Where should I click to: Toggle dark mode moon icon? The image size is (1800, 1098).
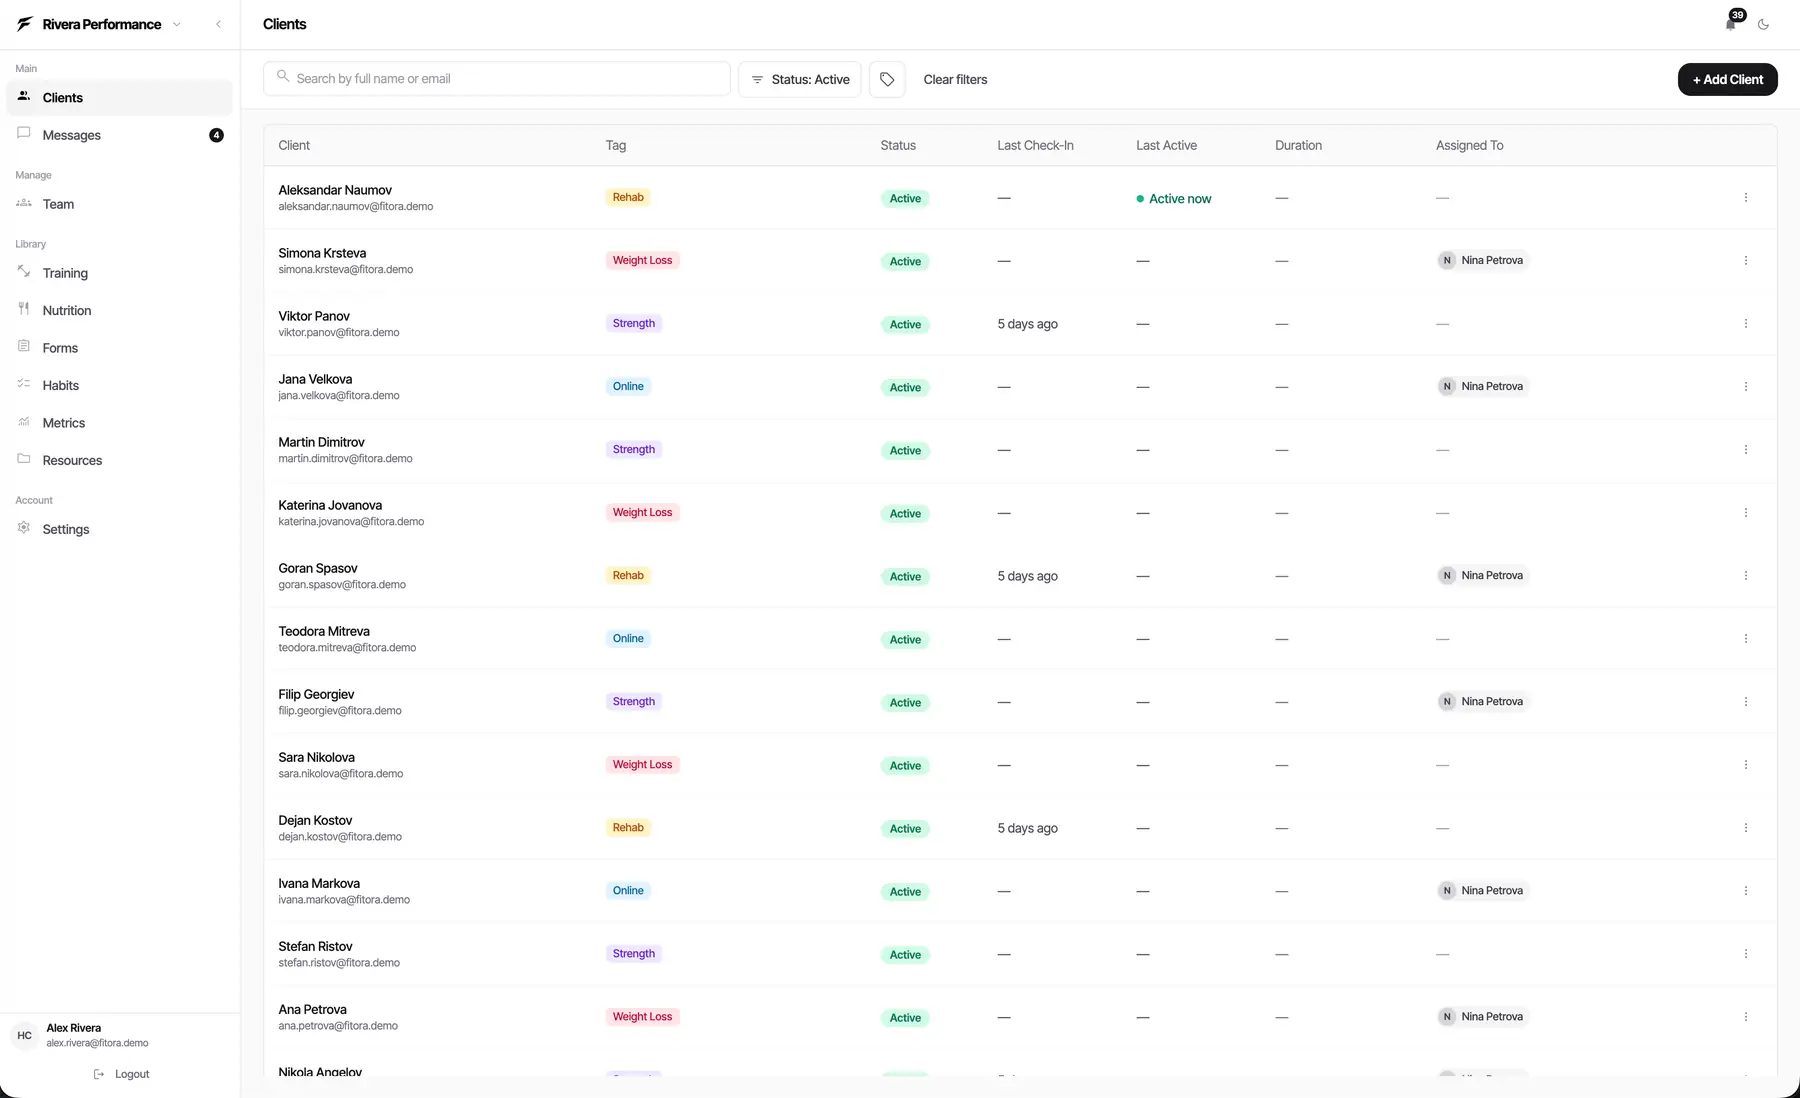coord(1763,25)
